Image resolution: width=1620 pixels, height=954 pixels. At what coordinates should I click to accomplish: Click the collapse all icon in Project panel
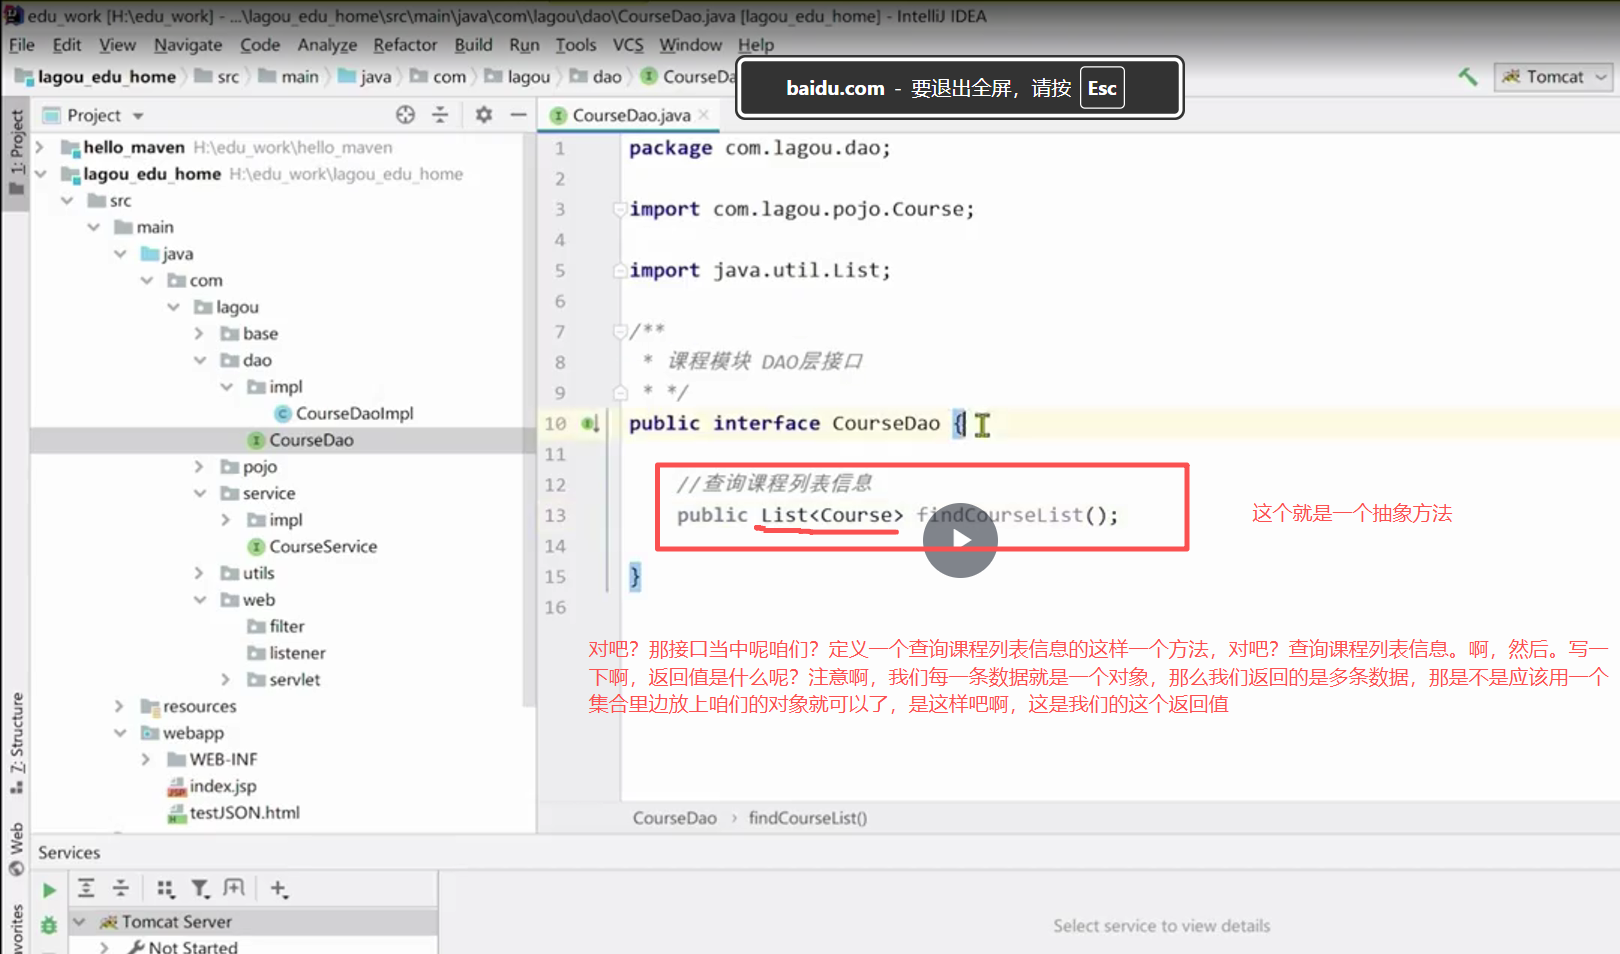tap(440, 115)
